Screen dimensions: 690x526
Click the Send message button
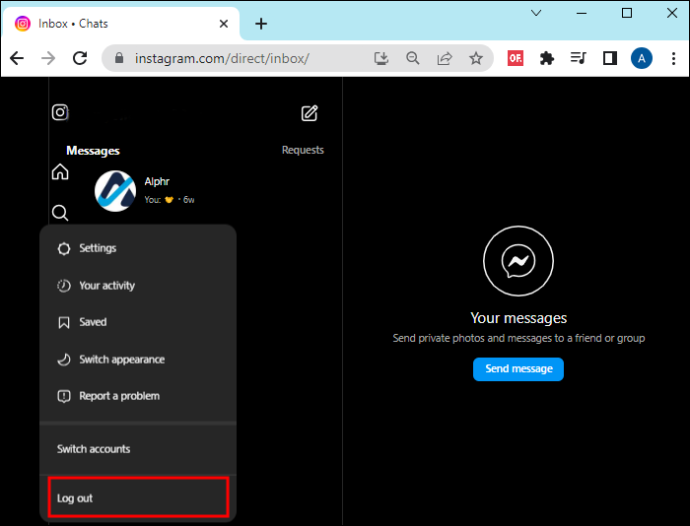[518, 369]
